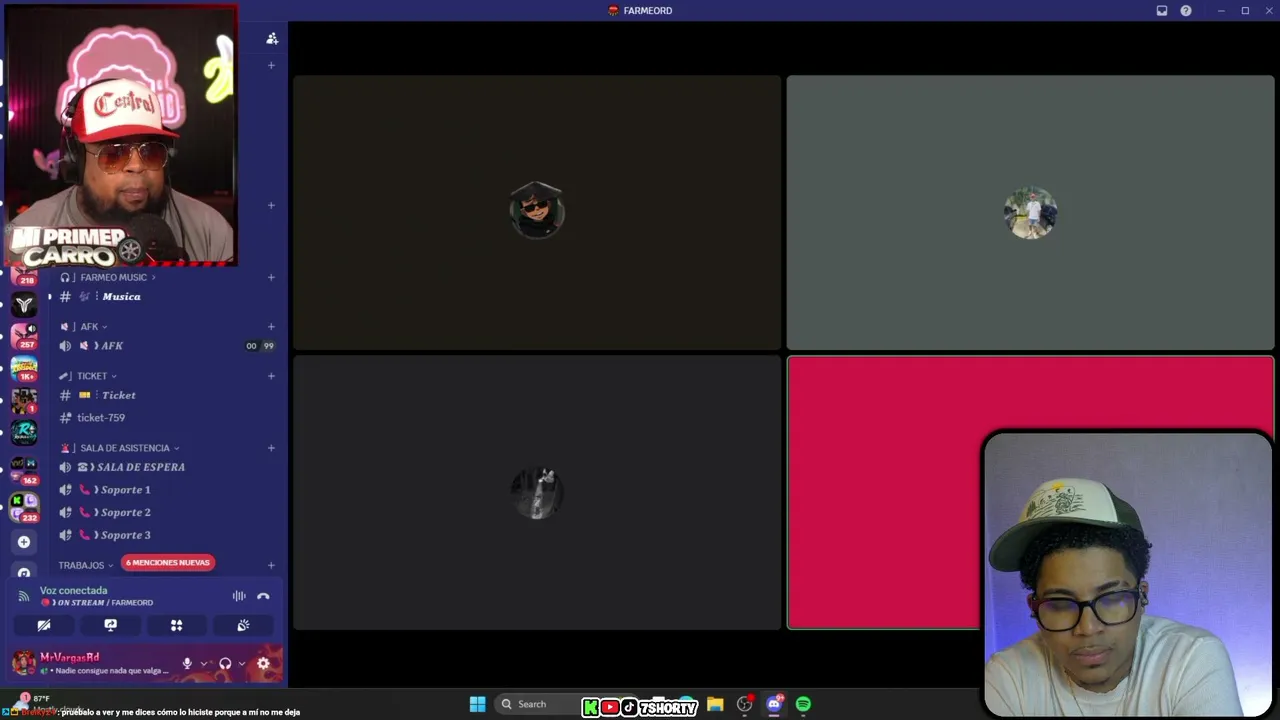Open headphone output options arrow

pyautogui.click(x=242, y=663)
